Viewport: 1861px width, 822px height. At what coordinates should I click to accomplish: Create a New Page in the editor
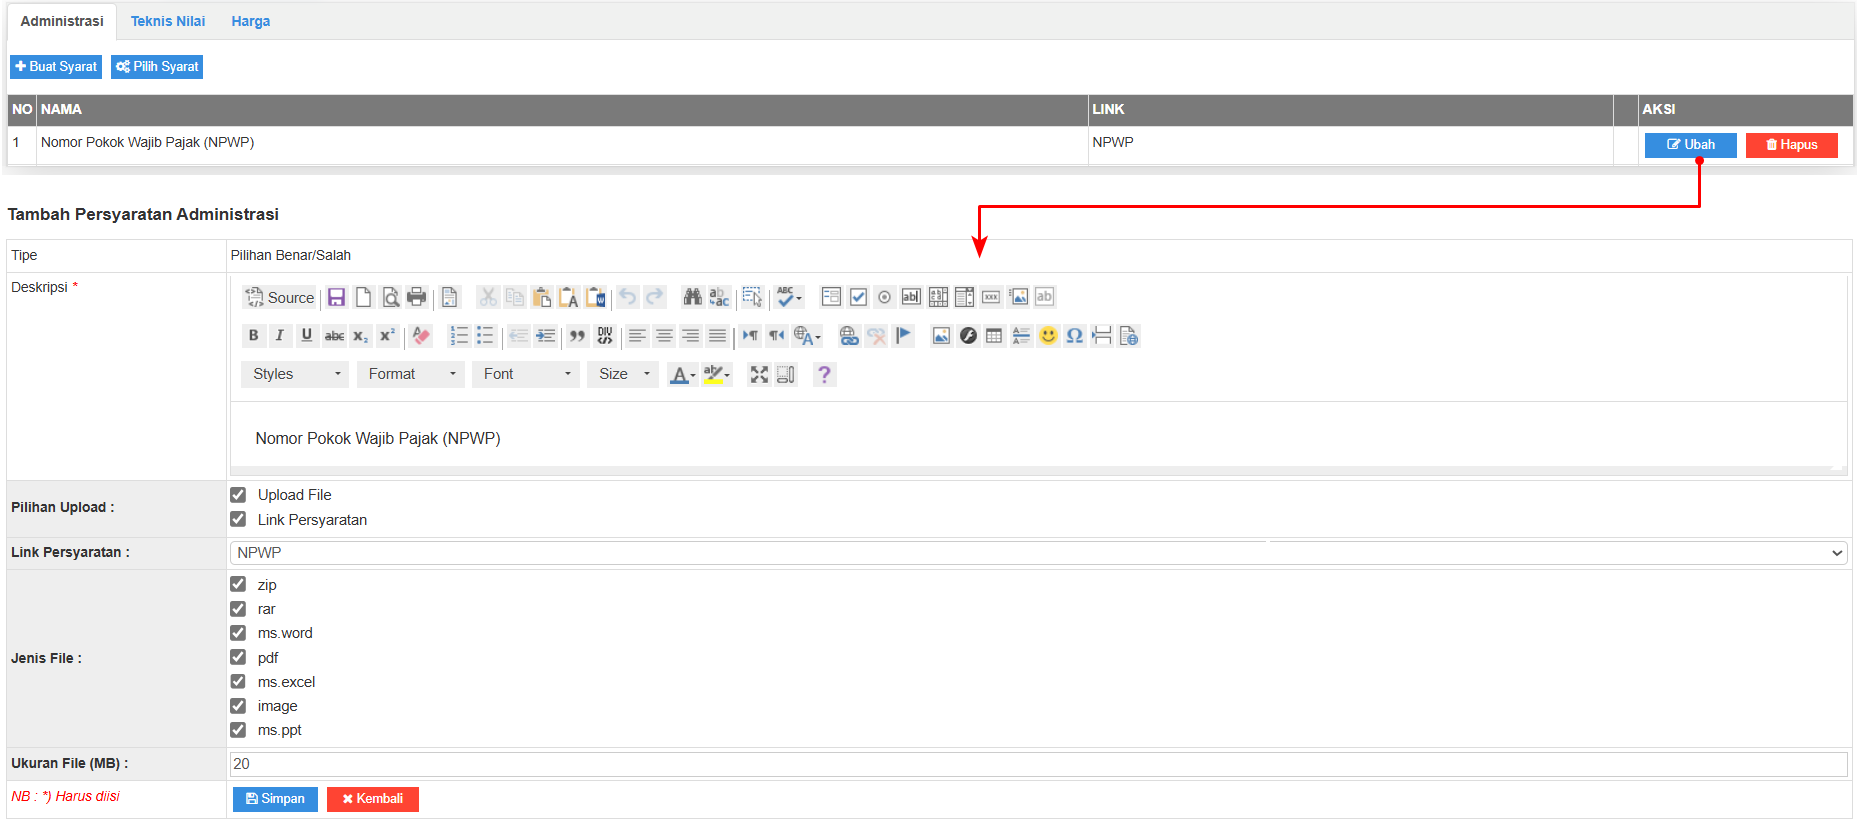click(x=364, y=297)
